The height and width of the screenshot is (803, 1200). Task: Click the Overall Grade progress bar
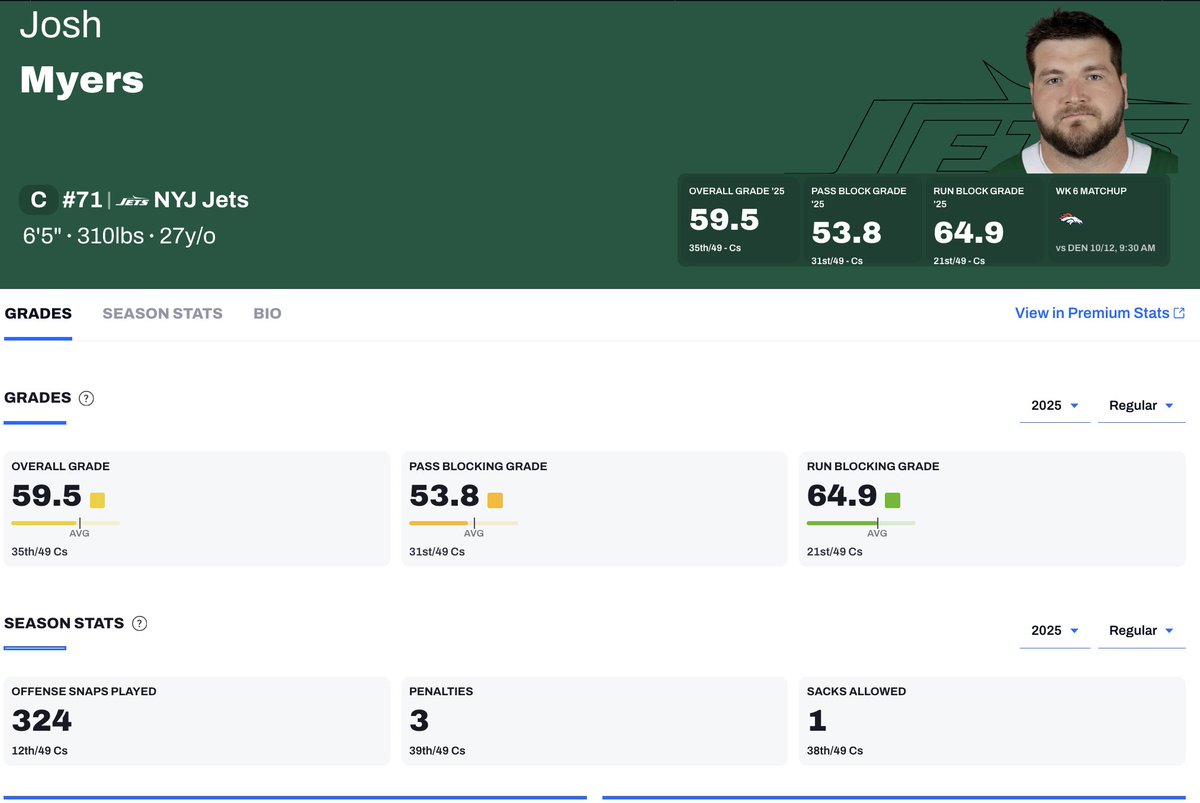click(x=66, y=522)
